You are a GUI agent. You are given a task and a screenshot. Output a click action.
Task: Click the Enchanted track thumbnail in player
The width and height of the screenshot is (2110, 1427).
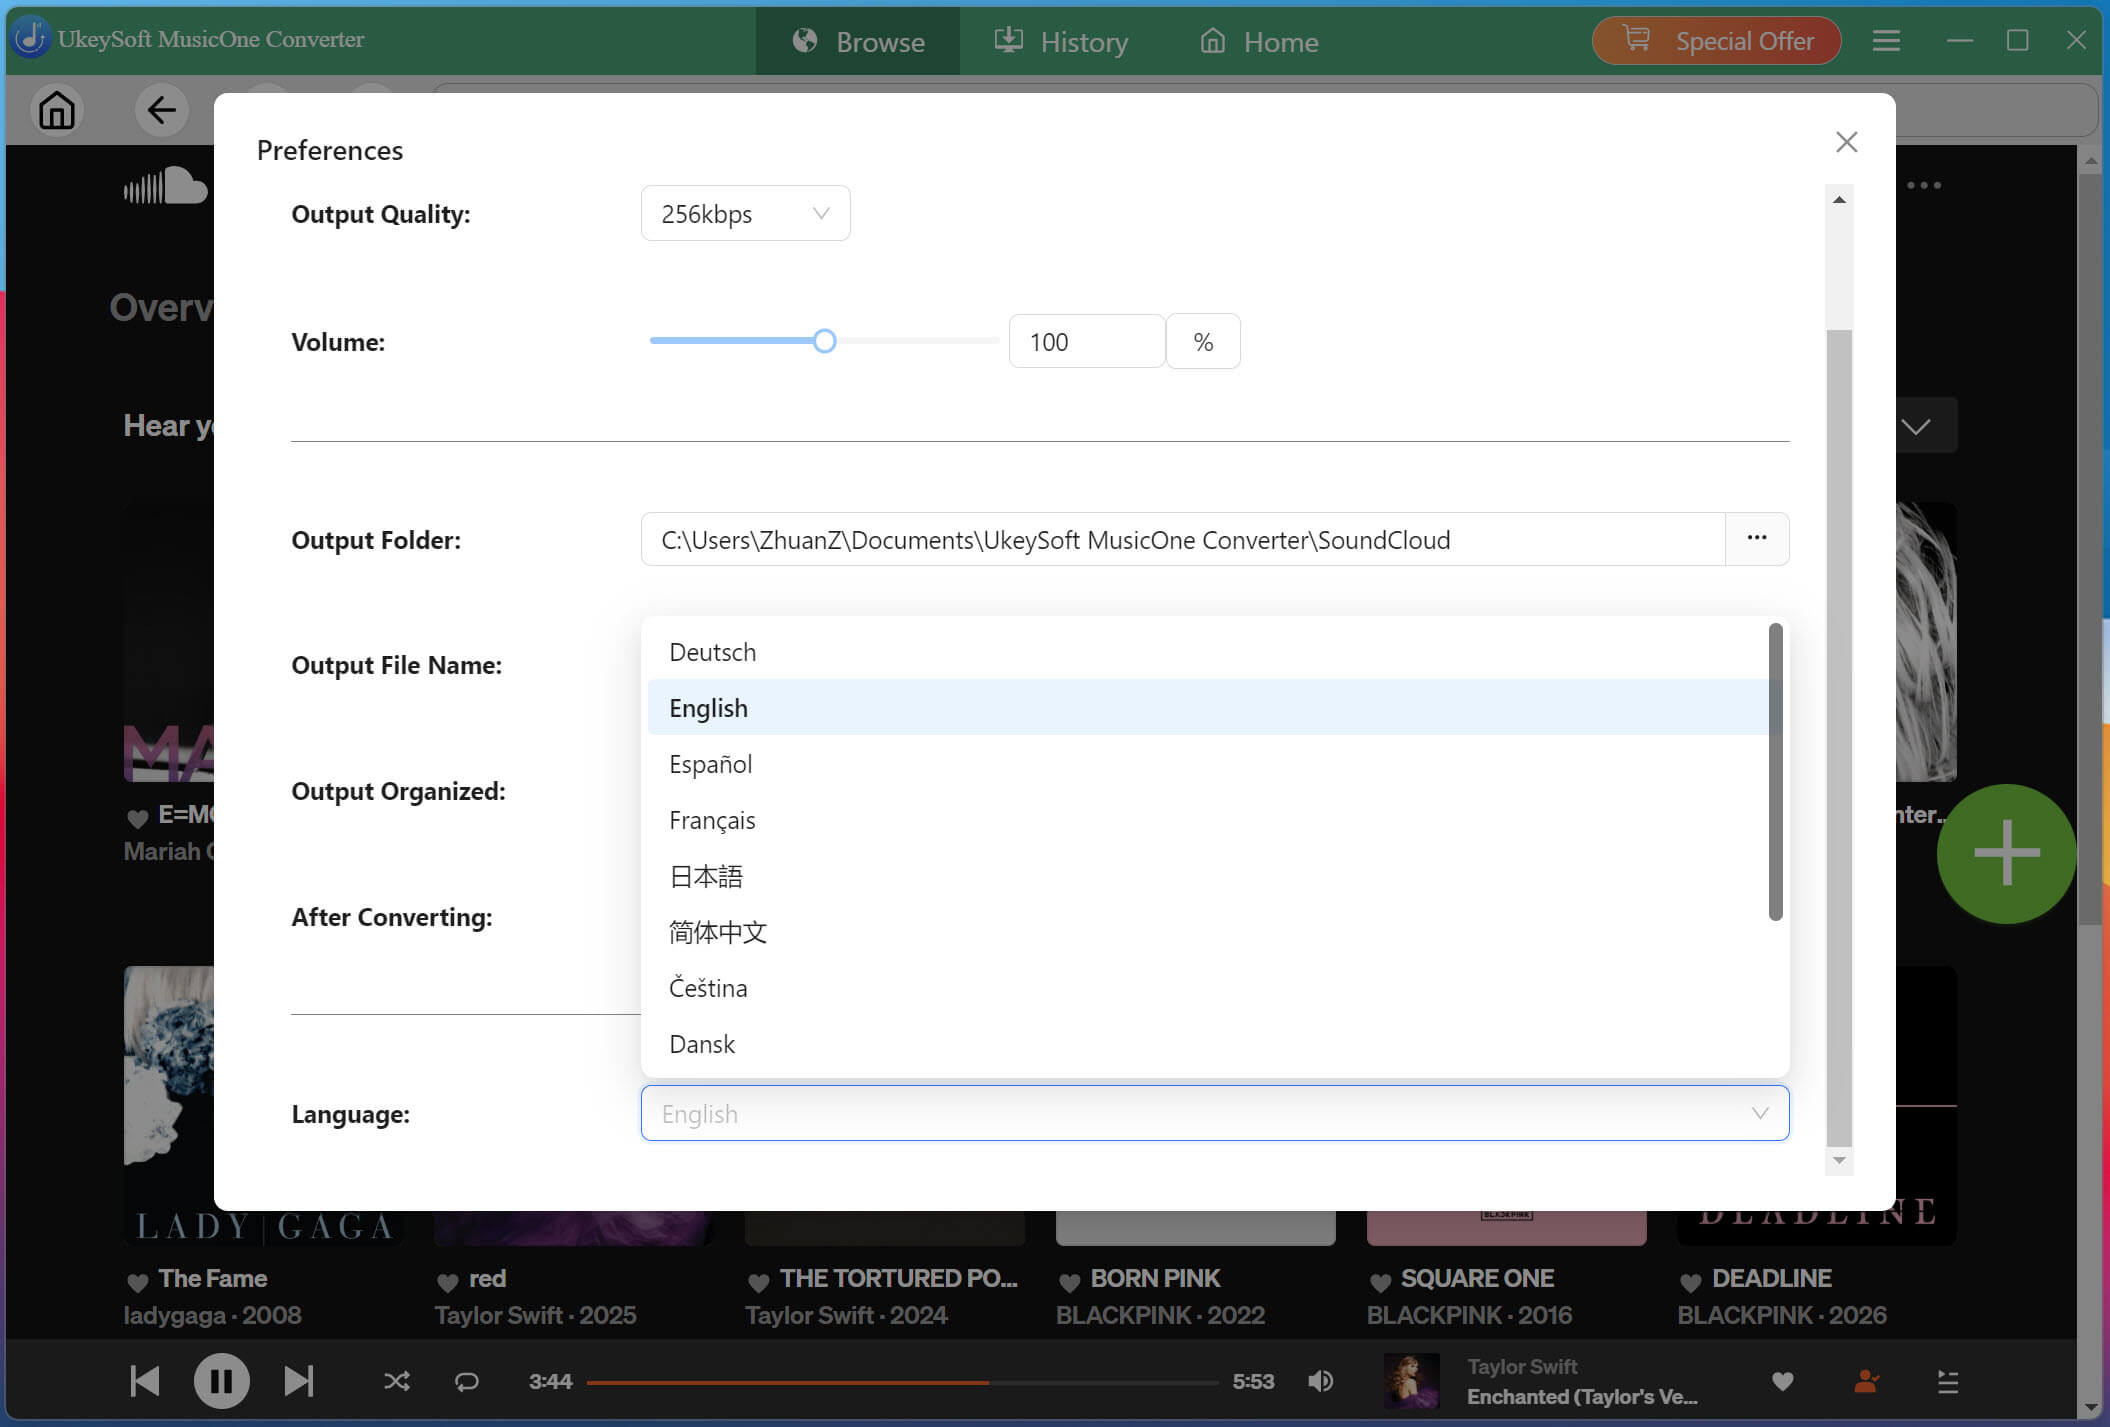coord(1411,1381)
